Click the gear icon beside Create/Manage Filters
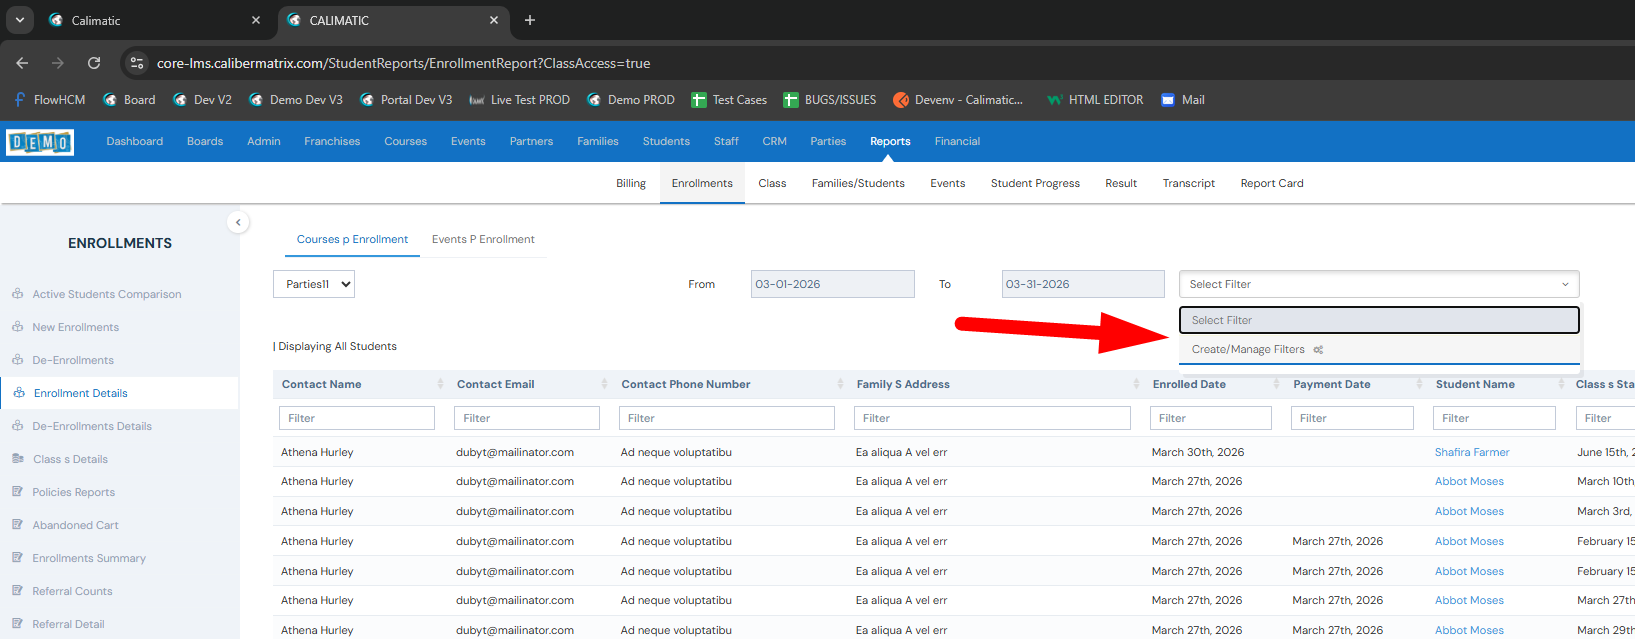The height and width of the screenshot is (639, 1635). pyautogui.click(x=1318, y=350)
